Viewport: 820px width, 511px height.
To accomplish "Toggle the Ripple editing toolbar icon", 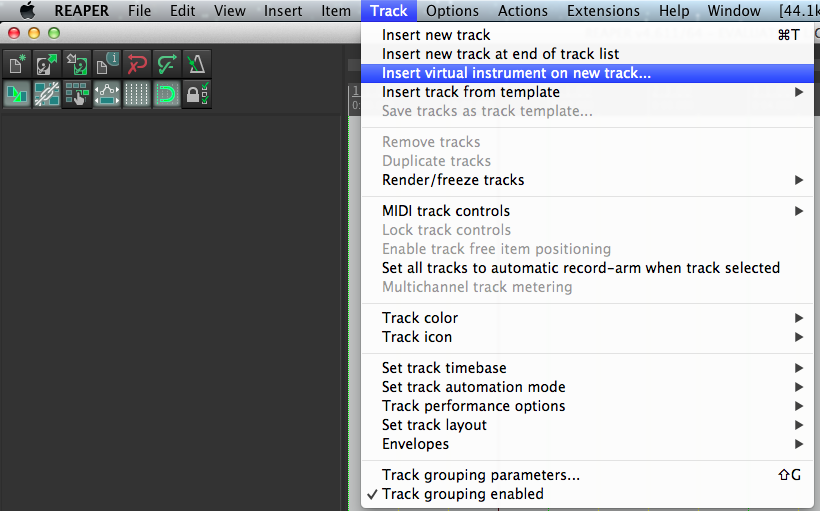I will coord(77,94).
